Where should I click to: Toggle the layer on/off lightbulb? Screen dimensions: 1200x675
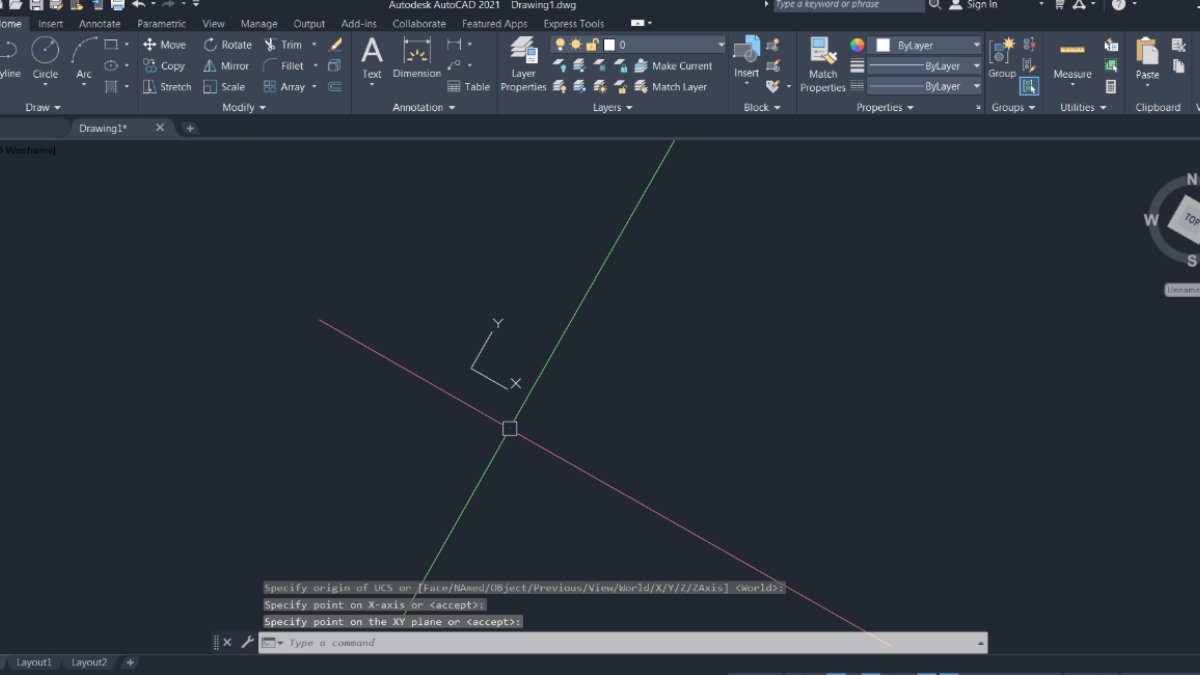pos(559,44)
